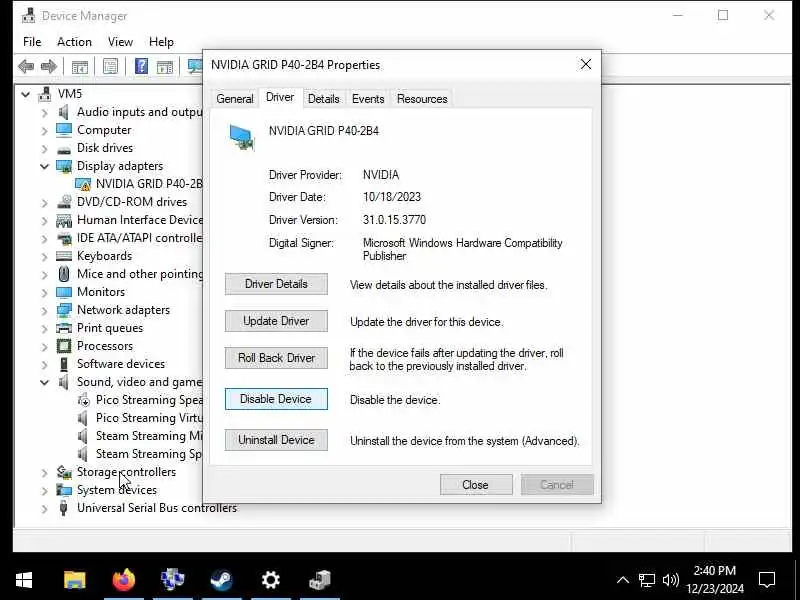Switch to the Resources tab
This screenshot has width=800, height=600.
point(422,99)
